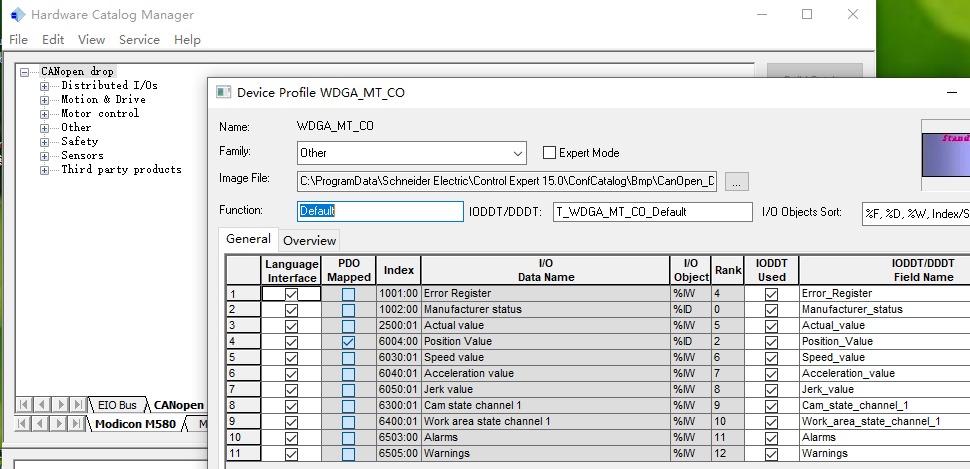970x469 pixels.
Task: Click the Index column header
Action: (x=398, y=270)
